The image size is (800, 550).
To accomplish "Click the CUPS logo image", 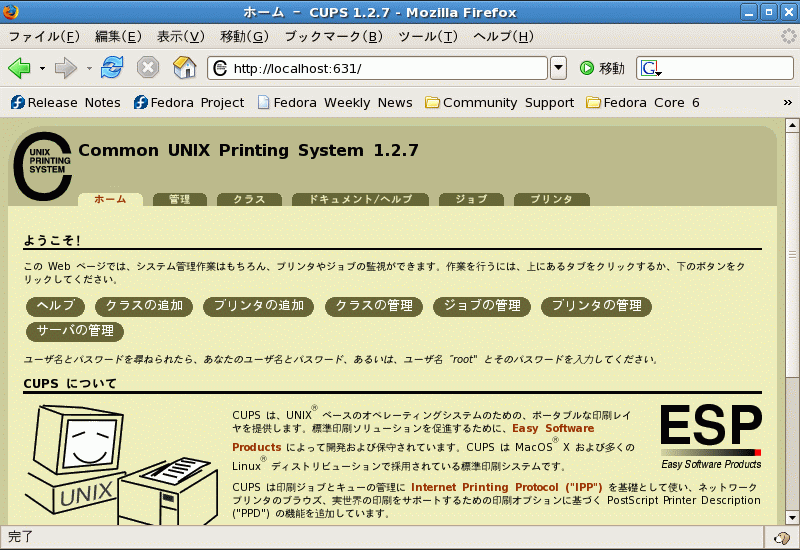I will (43, 166).
